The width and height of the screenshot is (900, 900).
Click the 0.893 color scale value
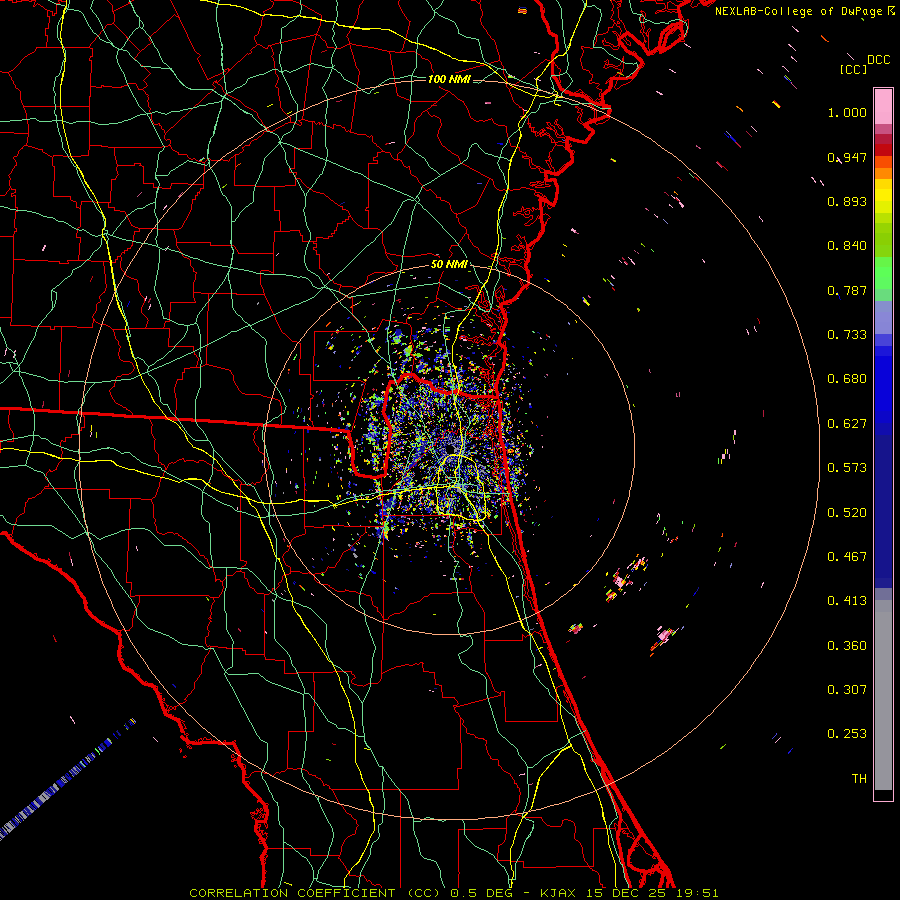click(847, 201)
